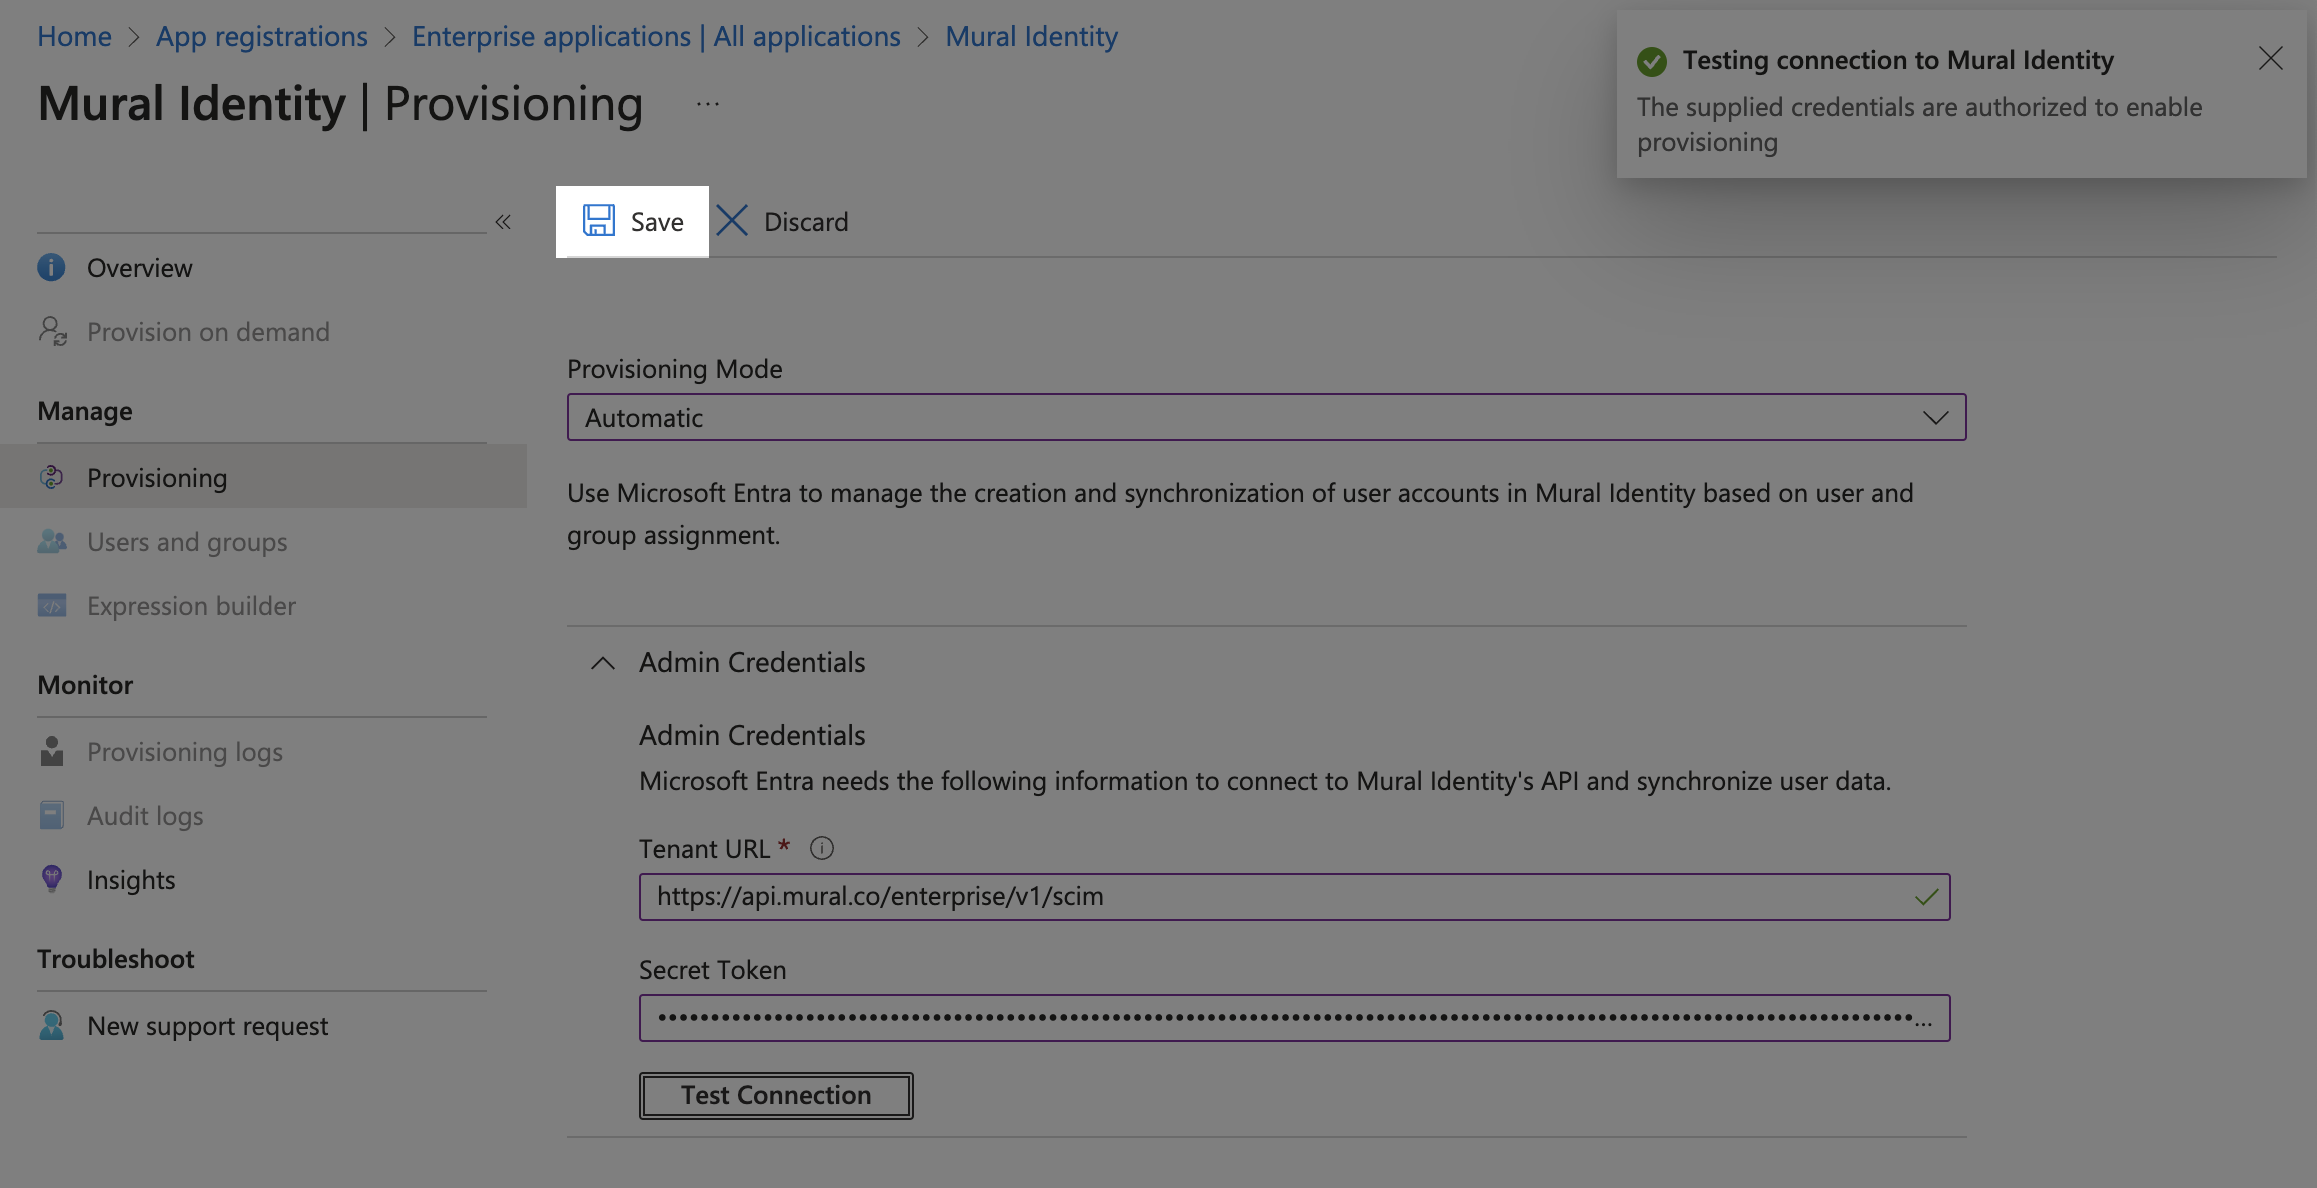Open the ellipsis more options menu

[x=708, y=104]
